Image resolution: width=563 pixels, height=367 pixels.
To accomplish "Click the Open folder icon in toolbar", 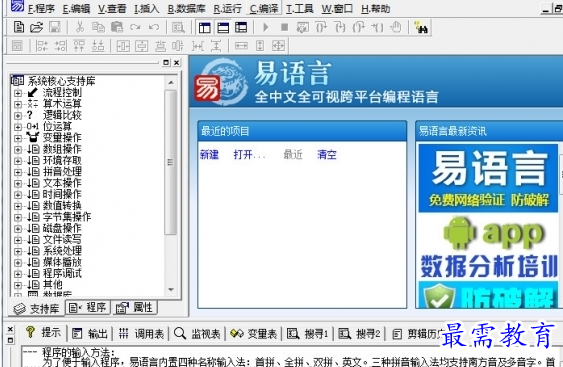I will tap(36, 27).
